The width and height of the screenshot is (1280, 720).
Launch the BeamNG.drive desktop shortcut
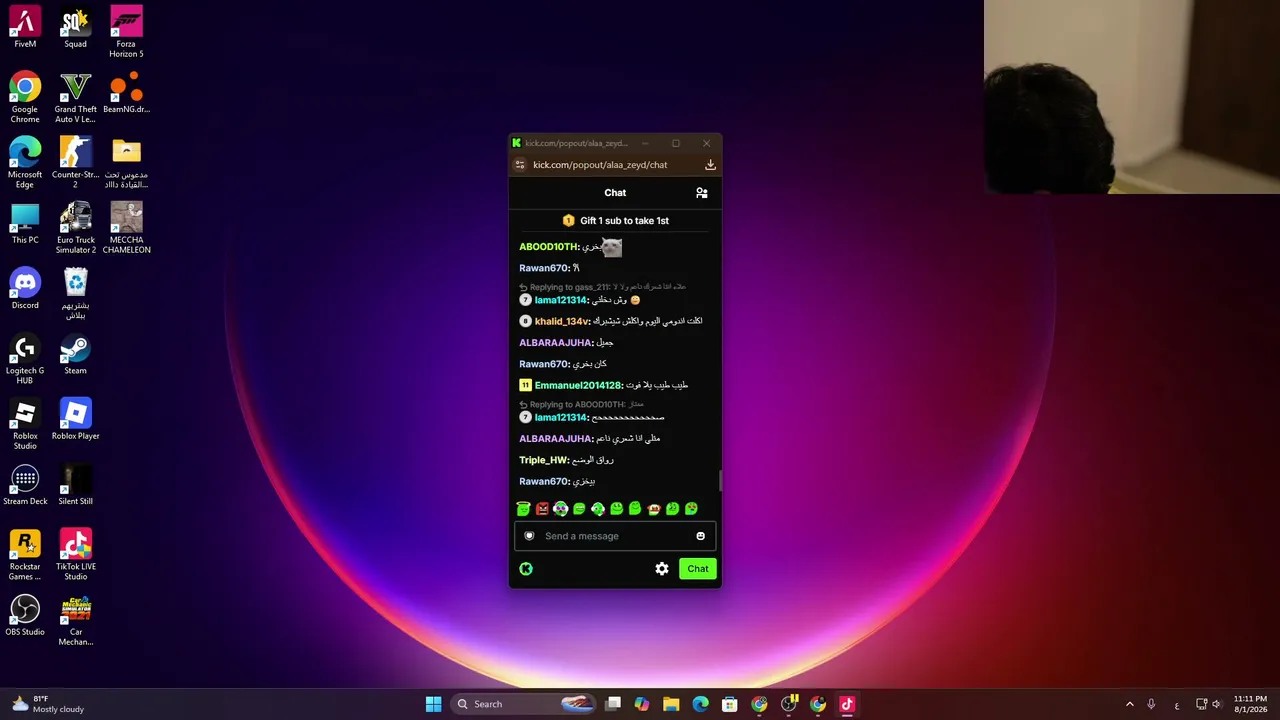[x=126, y=93]
